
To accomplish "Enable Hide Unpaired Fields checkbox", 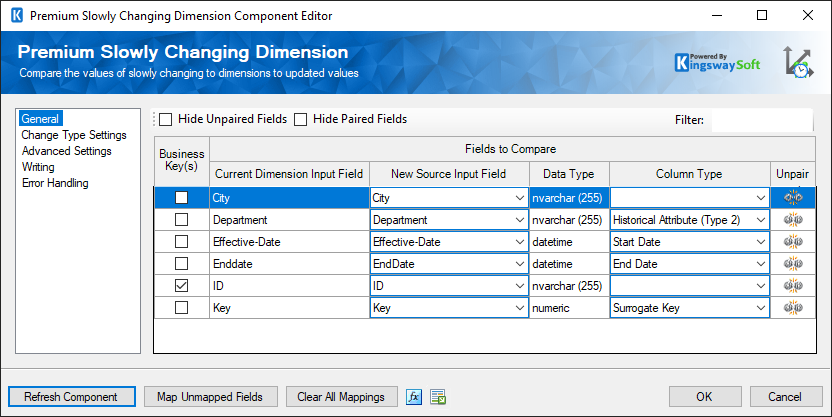I will [x=166, y=119].
